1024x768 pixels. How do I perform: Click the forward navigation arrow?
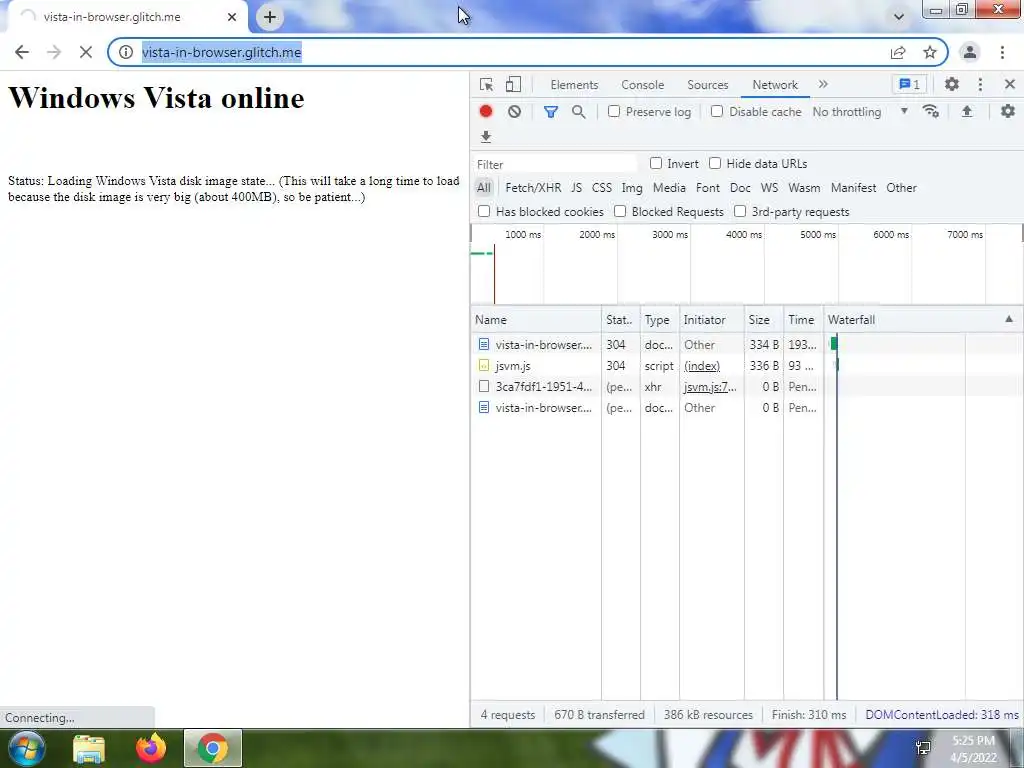[54, 52]
